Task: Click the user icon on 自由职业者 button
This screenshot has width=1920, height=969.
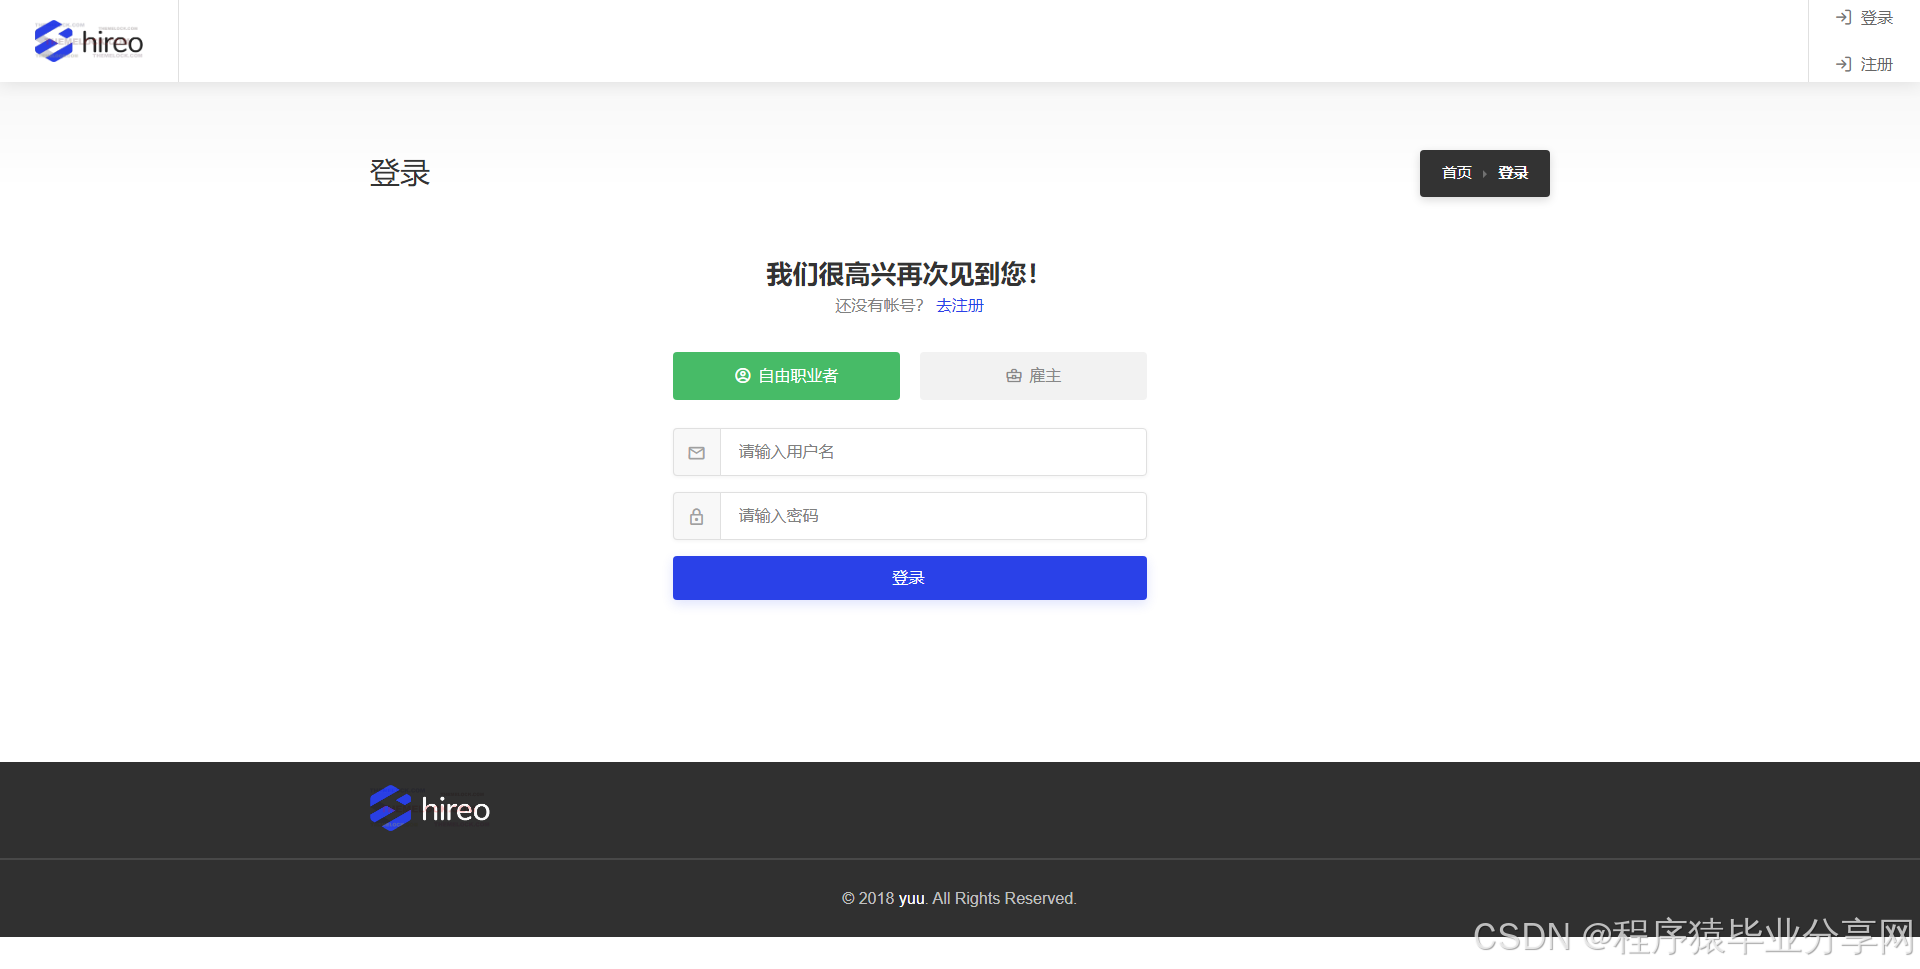Action: coord(743,376)
